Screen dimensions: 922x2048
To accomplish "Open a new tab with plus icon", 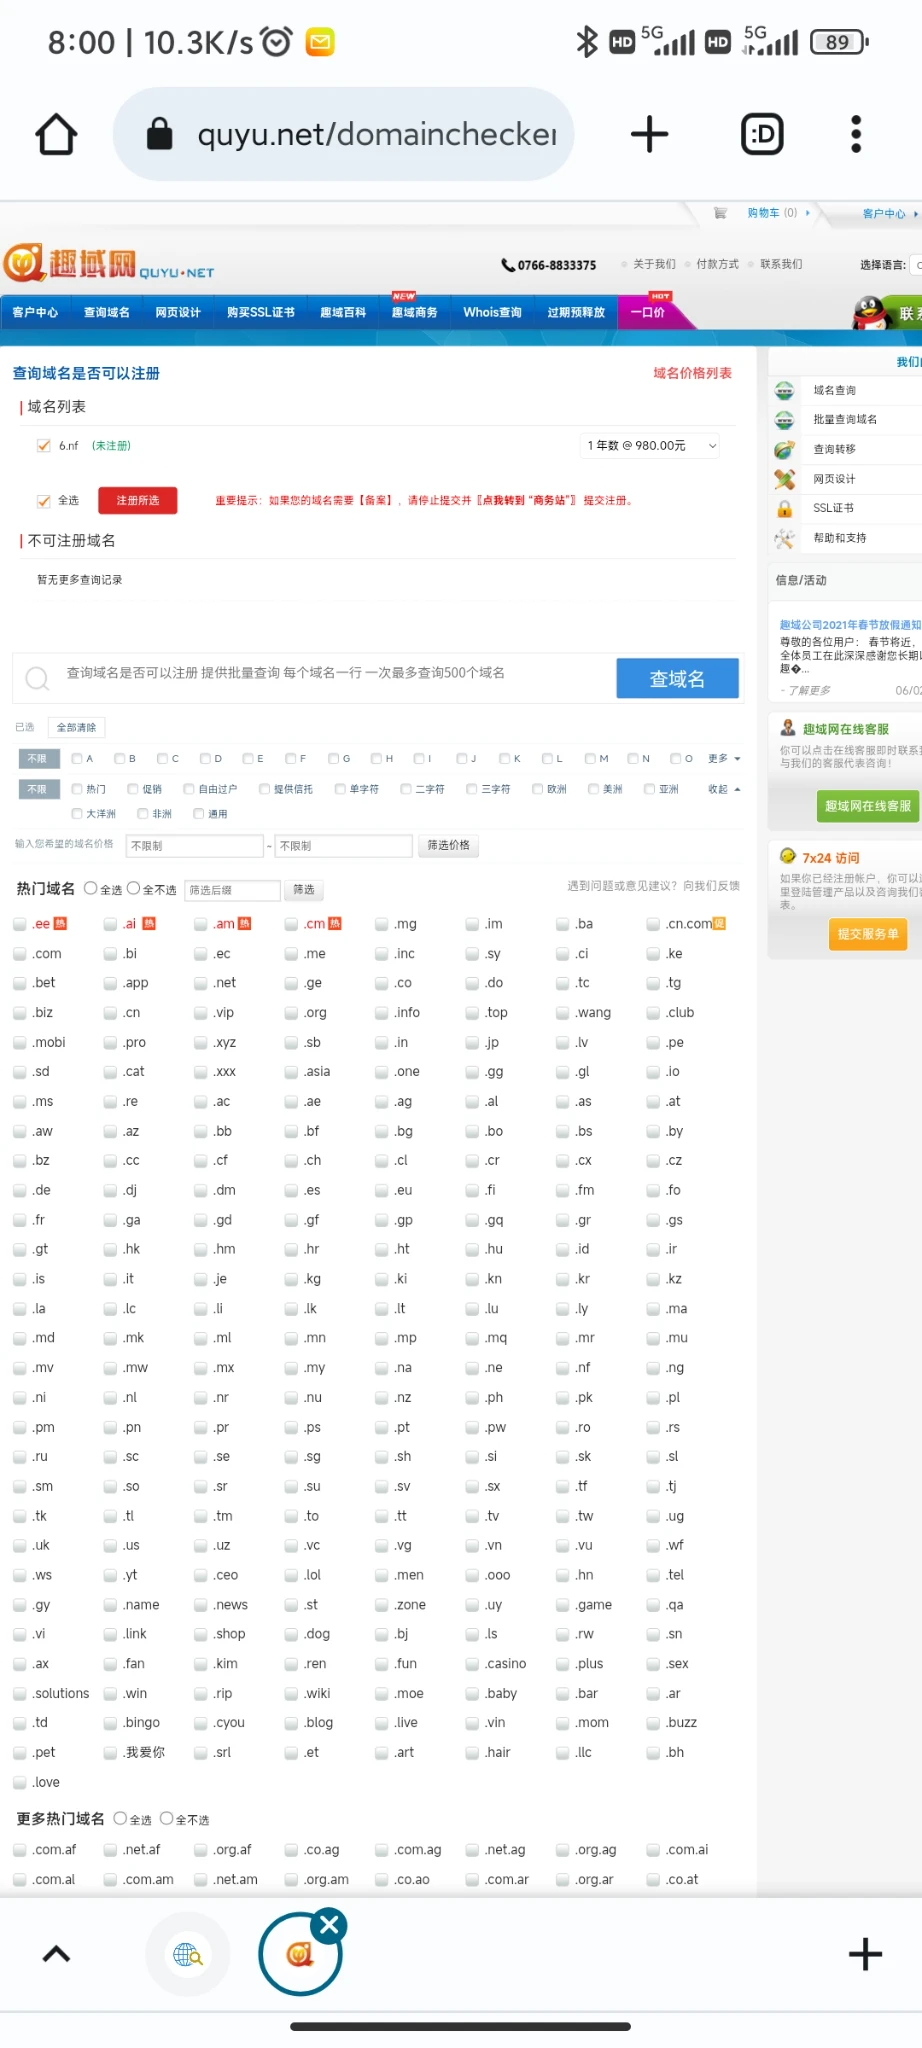I will [649, 134].
